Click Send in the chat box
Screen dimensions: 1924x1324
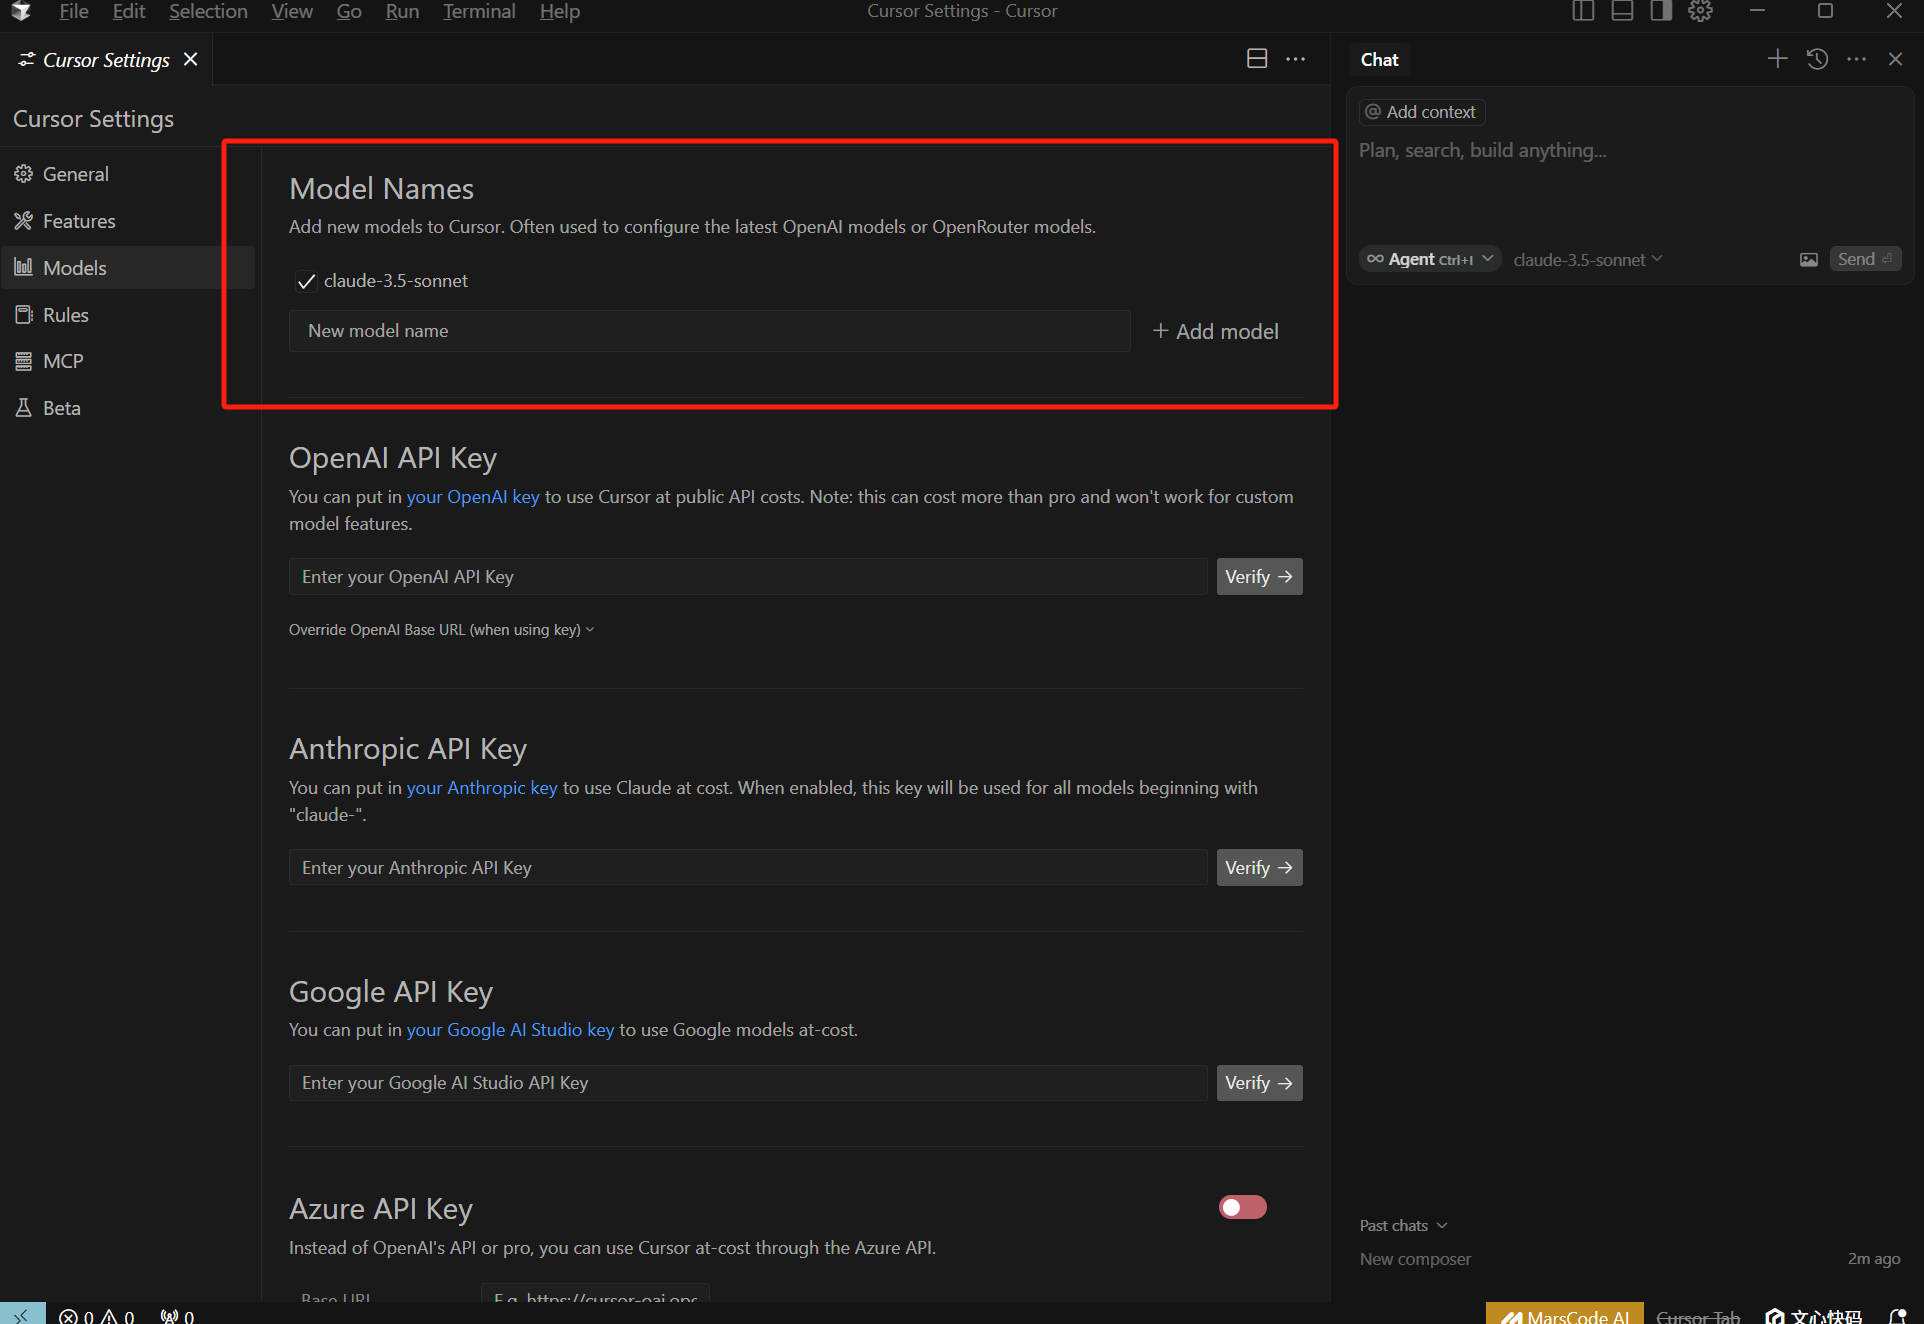(x=1864, y=259)
